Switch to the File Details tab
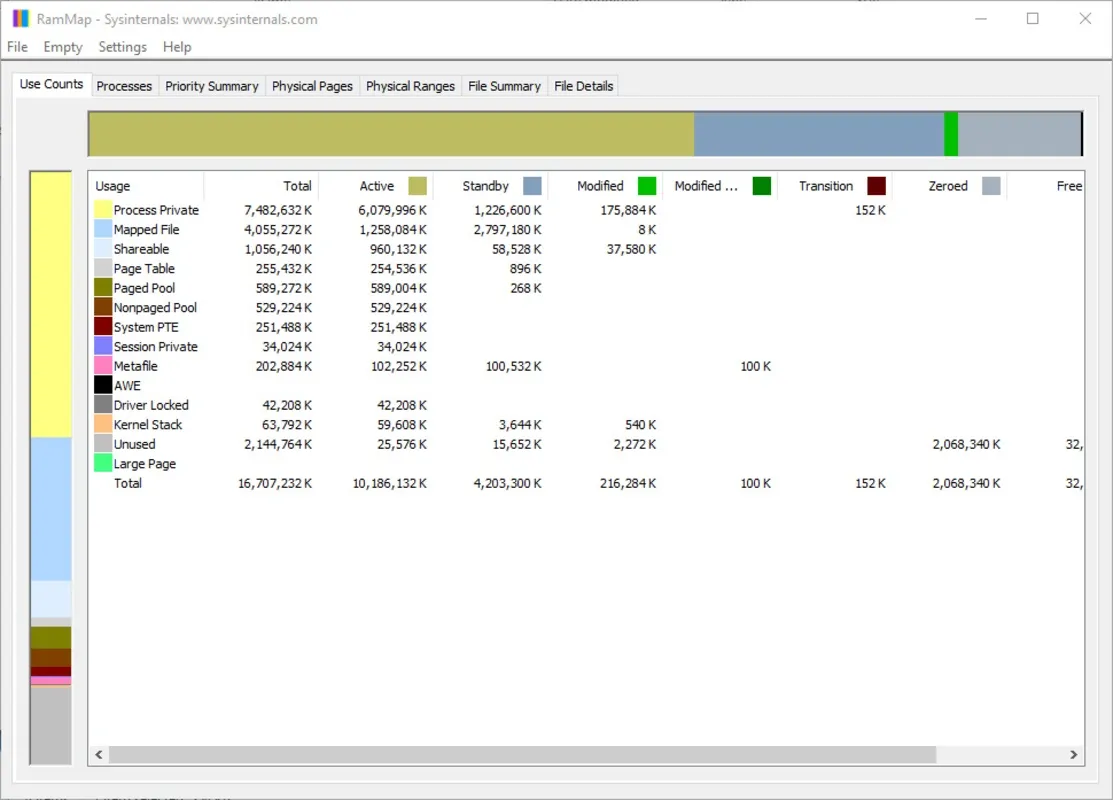The image size is (1113, 800). [x=583, y=86]
